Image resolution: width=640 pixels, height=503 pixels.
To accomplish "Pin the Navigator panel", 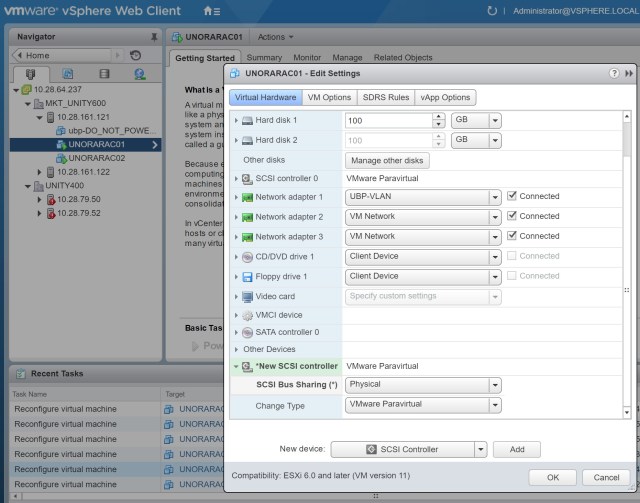I will 153,36.
